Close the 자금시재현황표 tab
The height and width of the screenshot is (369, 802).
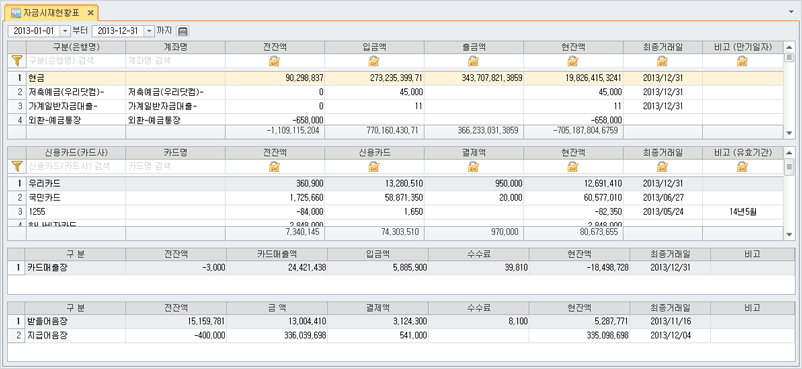click(x=91, y=13)
